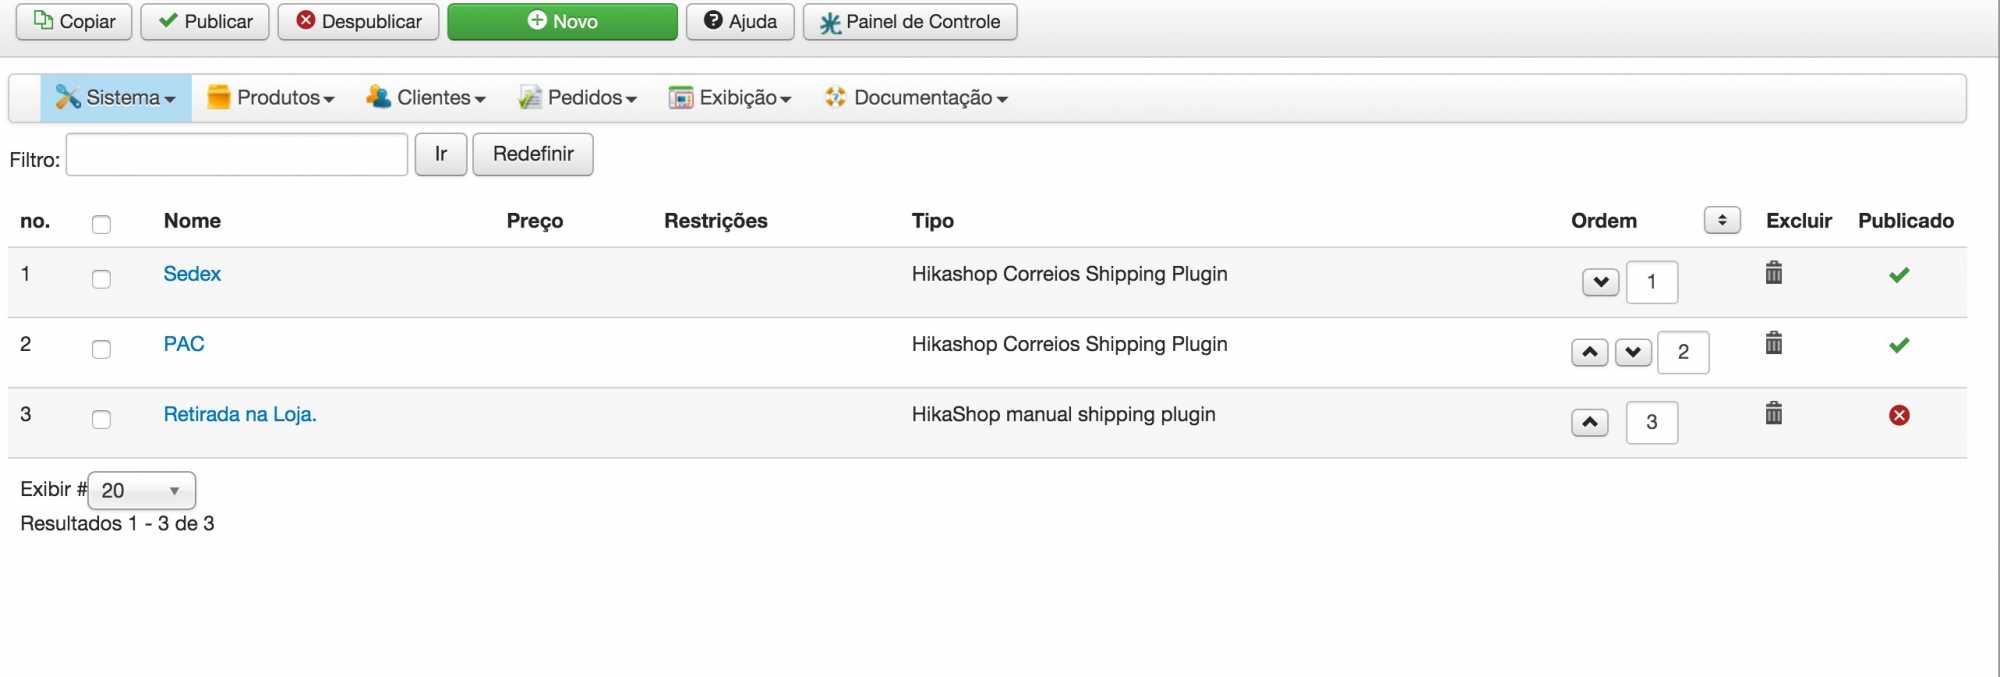Save ordering with Ordem column icon
Image resolution: width=2000 pixels, height=677 pixels.
(x=1722, y=220)
